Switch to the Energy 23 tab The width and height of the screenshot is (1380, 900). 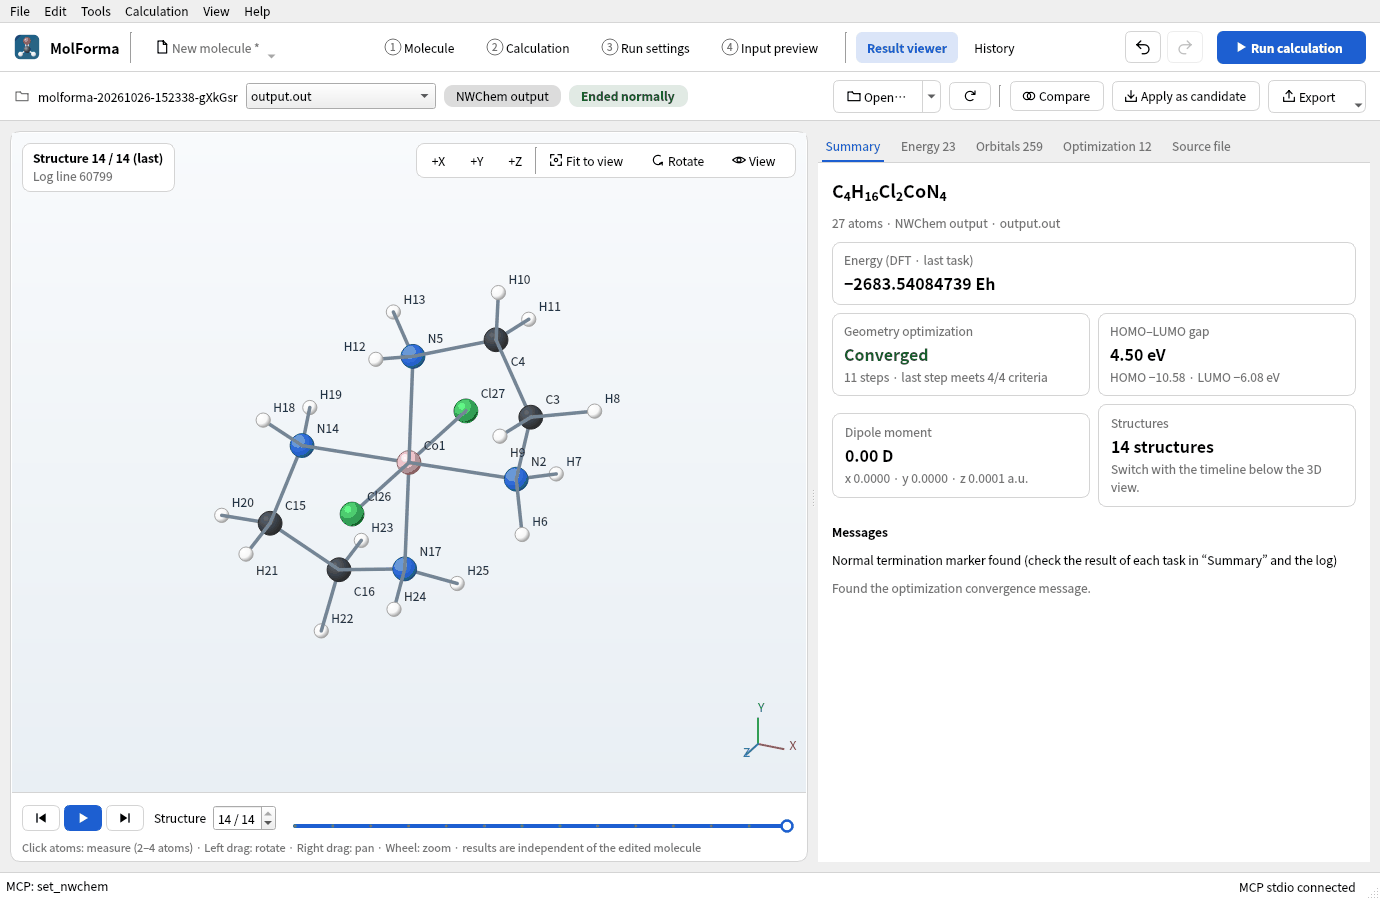tap(928, 146)
